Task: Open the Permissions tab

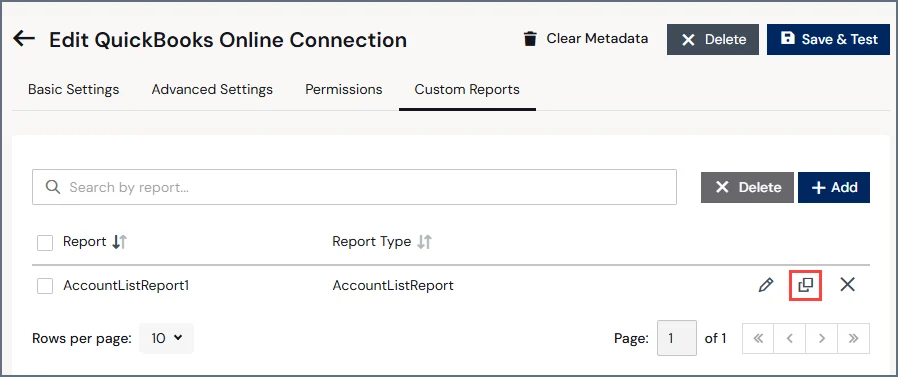Action: [x=344, y=89]
